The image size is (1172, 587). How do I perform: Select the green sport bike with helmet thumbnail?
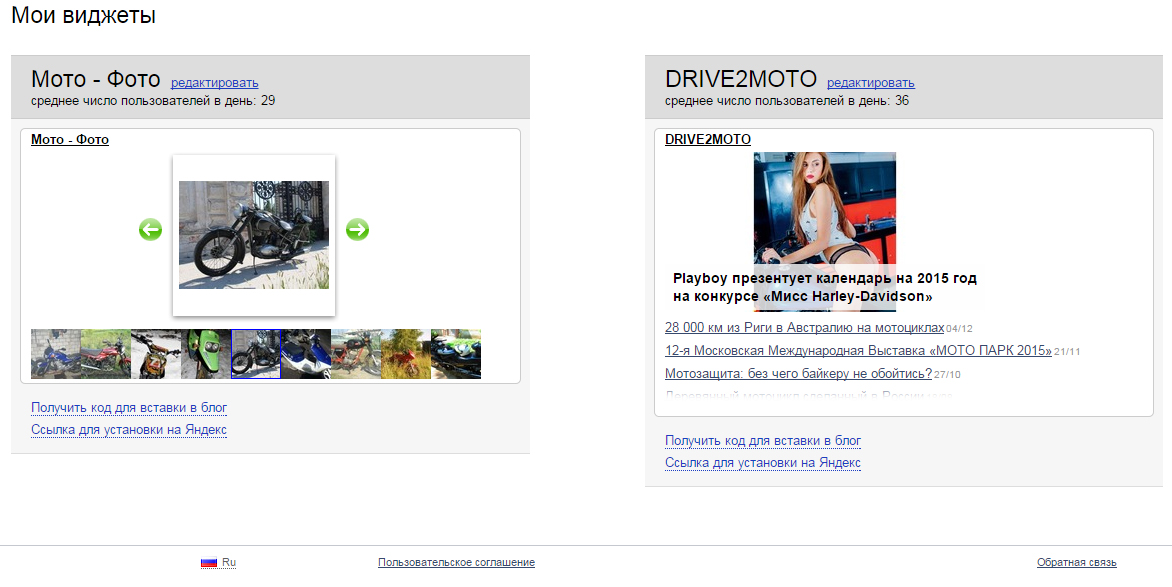pos(456,354)
